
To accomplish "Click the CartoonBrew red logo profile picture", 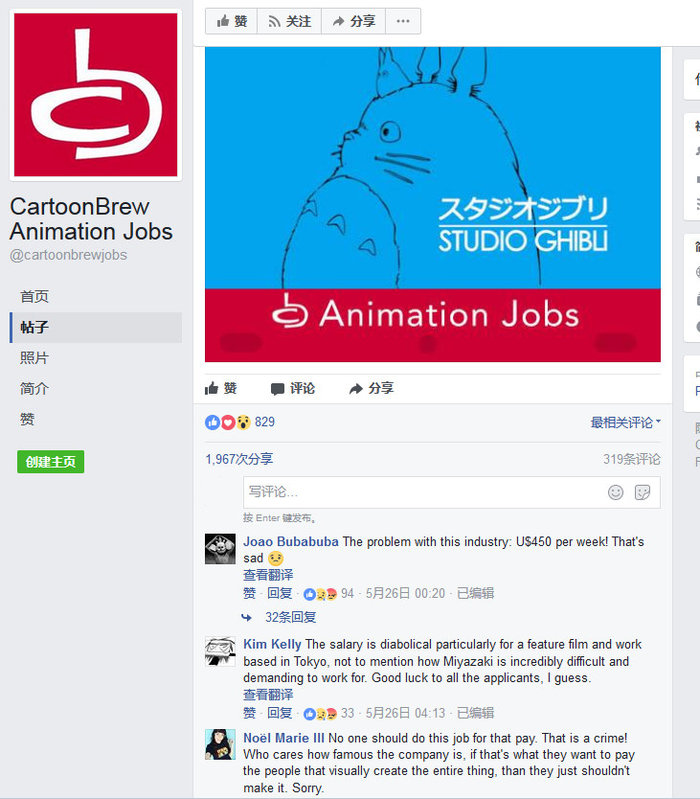I will point(96,95).
